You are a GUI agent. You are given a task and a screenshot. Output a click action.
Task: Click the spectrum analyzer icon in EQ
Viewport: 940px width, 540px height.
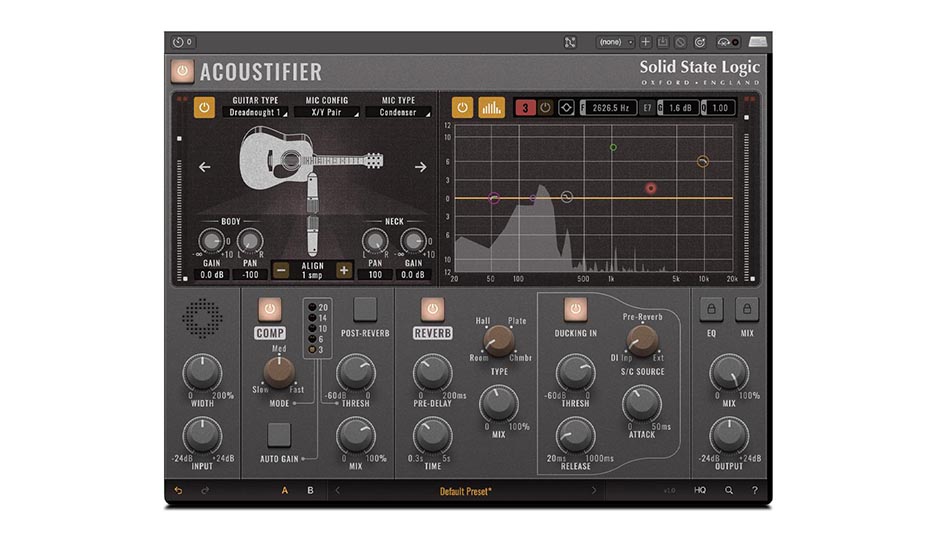pyautogui.click(x=491, y=107)
